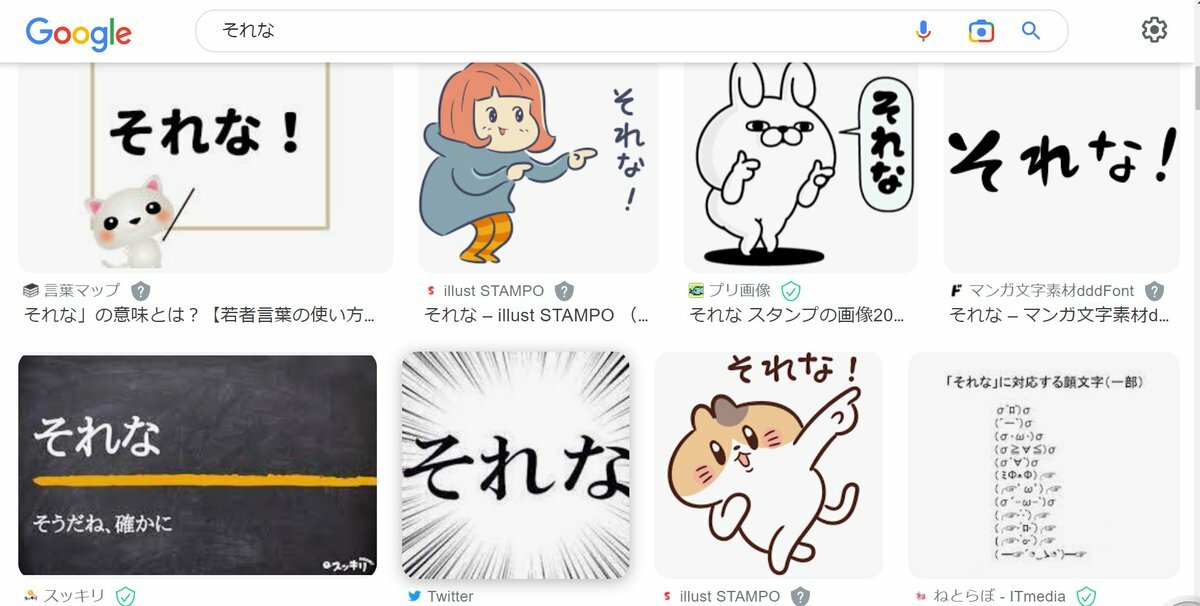1200x606 pixels.
Task: Open the それな スタンプの画像 link
Action: (x=797, y=315)
